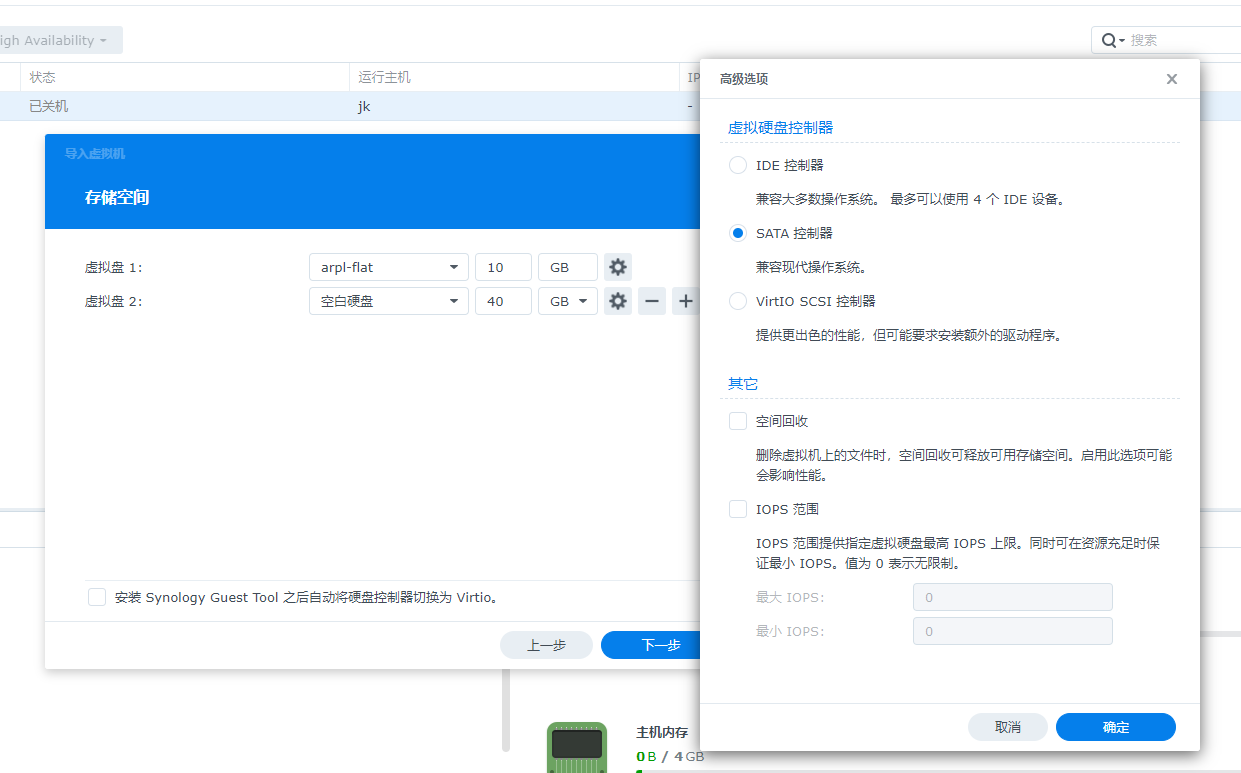1241x773 pixels.
Task: Click disk 2 size field showing 40
Action: 503,301
